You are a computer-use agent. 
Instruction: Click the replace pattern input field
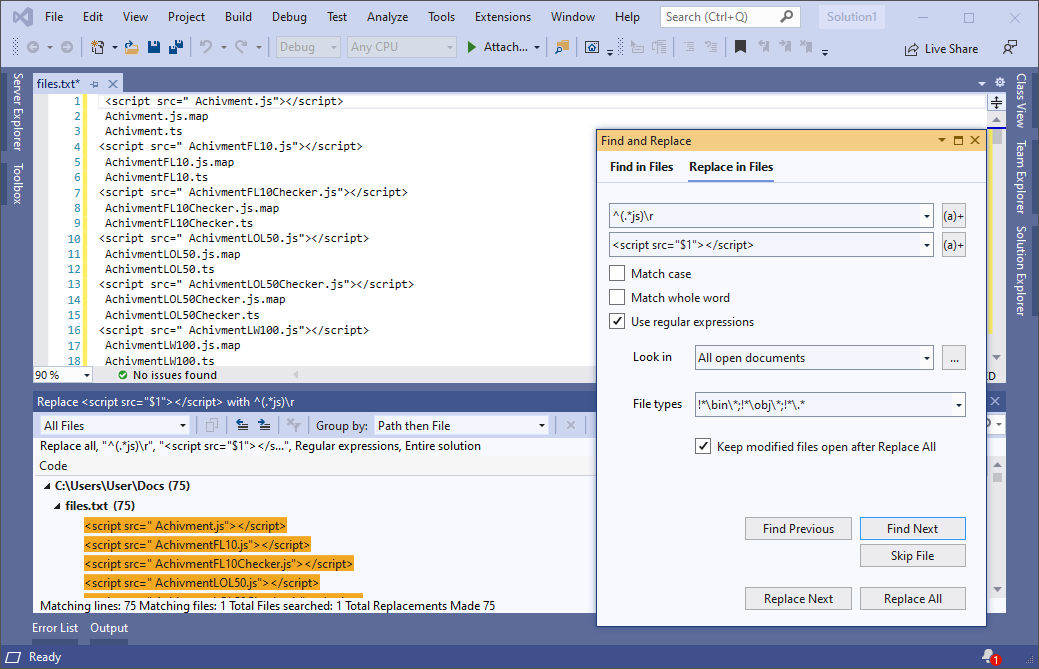pyautogui.click(x=764, y=245)
